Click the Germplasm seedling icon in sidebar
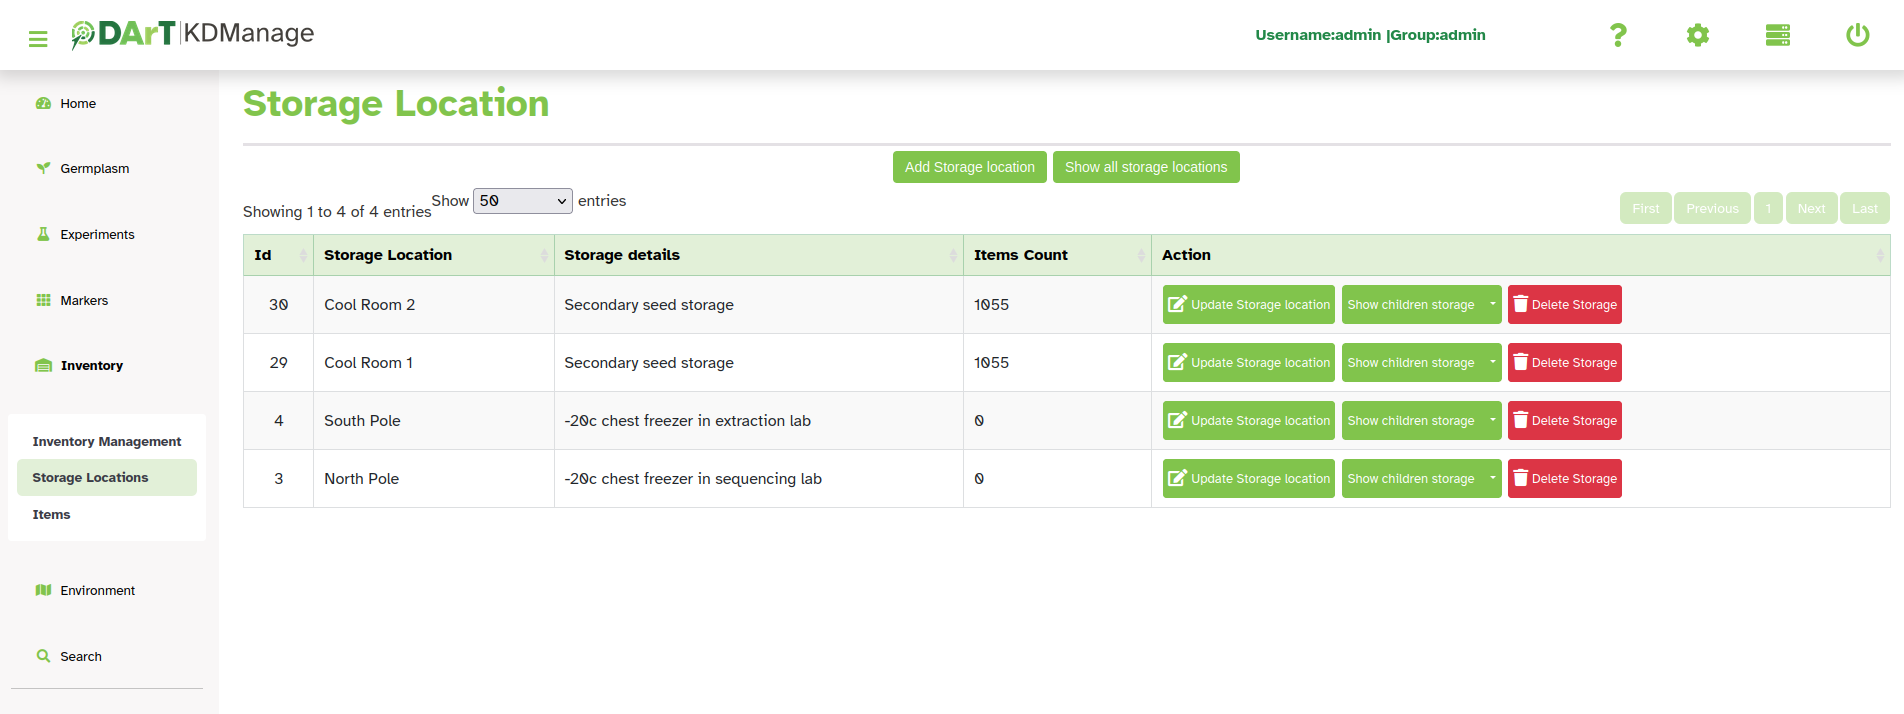Viewport: 1904px width, 714px height. point(43,168)
